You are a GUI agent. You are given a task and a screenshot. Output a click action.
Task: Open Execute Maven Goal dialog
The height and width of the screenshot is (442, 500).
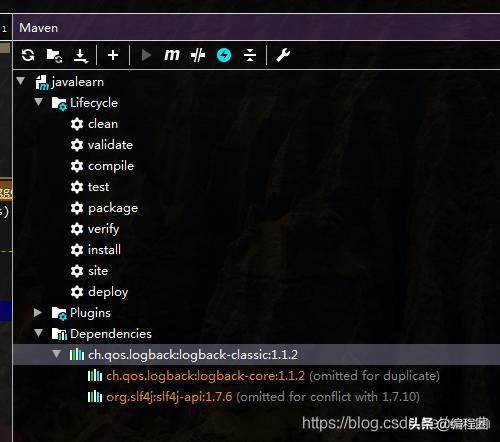tap(172, 55)
